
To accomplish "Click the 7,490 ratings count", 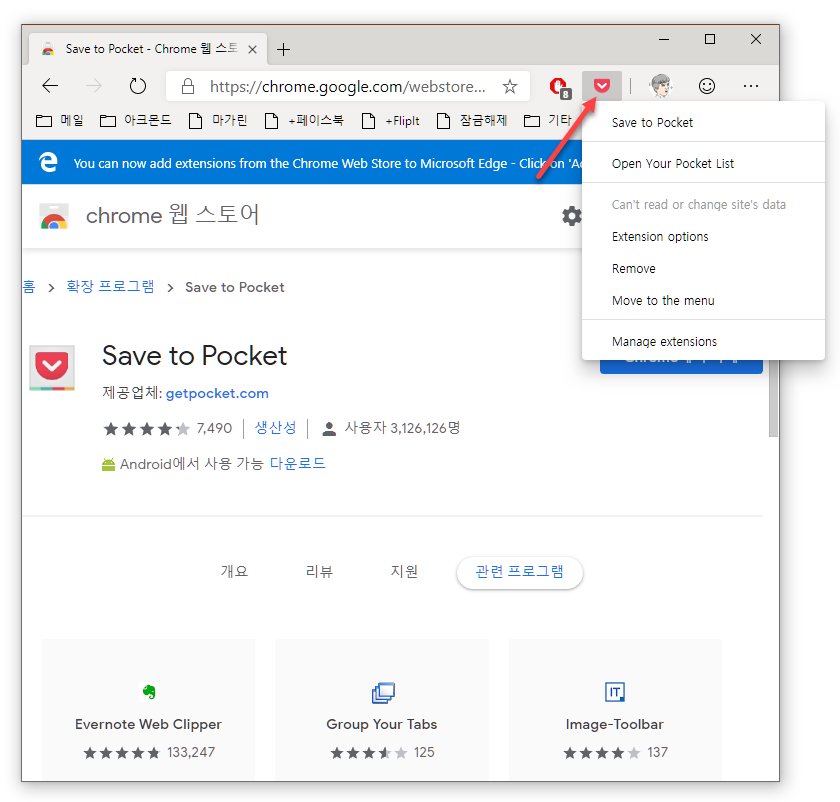I will pyautogui.click(x=214, y=428).
